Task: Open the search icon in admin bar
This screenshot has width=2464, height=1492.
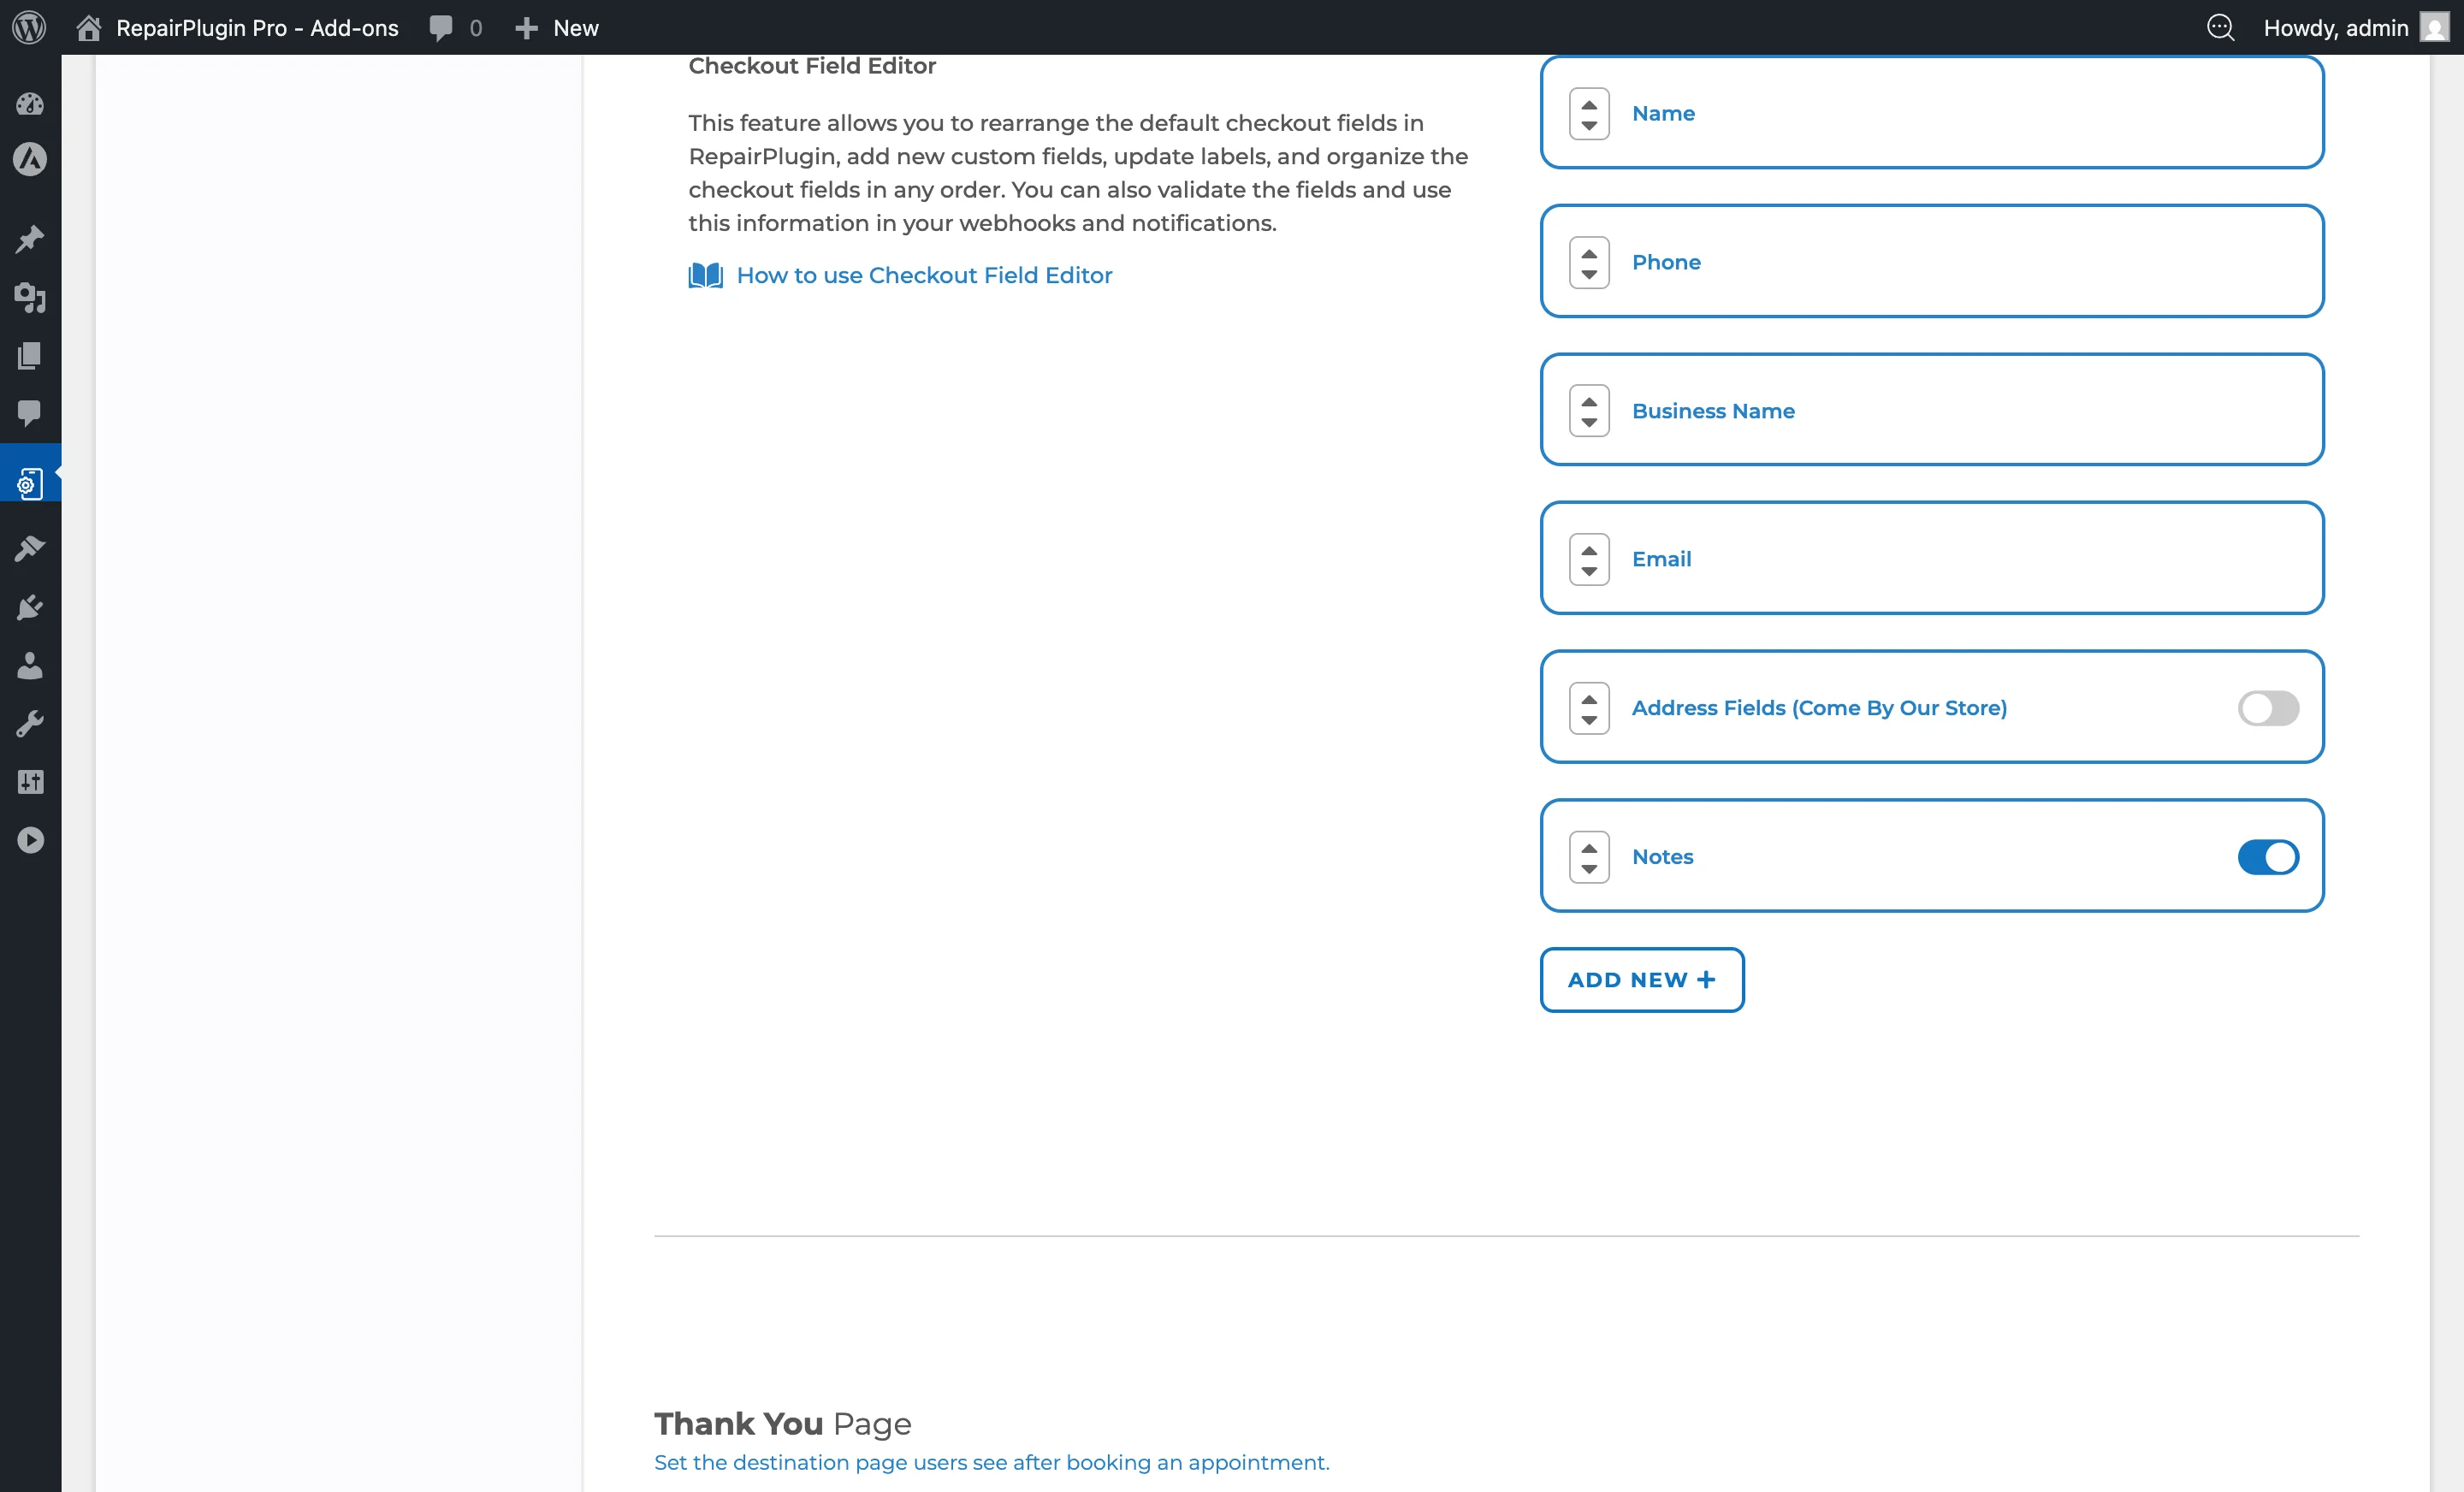Action: [x=2221, y=27]
